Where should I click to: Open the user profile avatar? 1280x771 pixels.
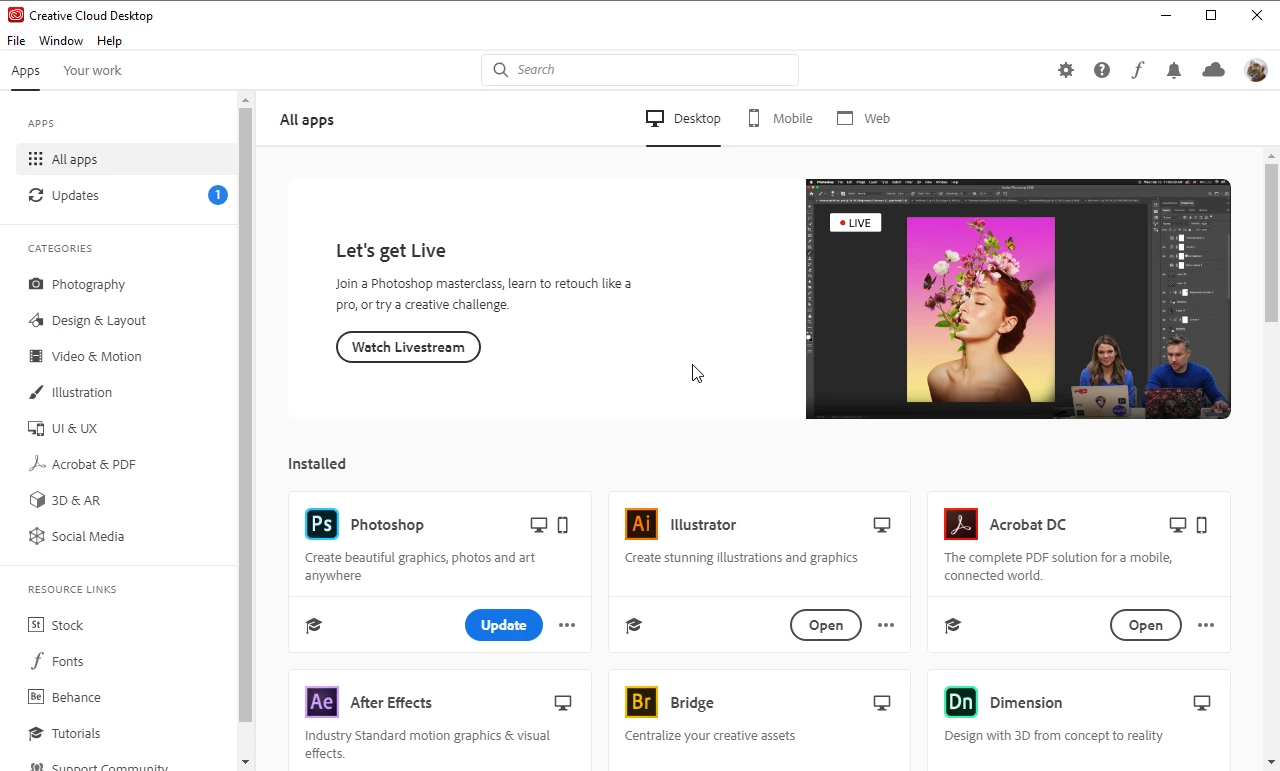coord(1256,70)
